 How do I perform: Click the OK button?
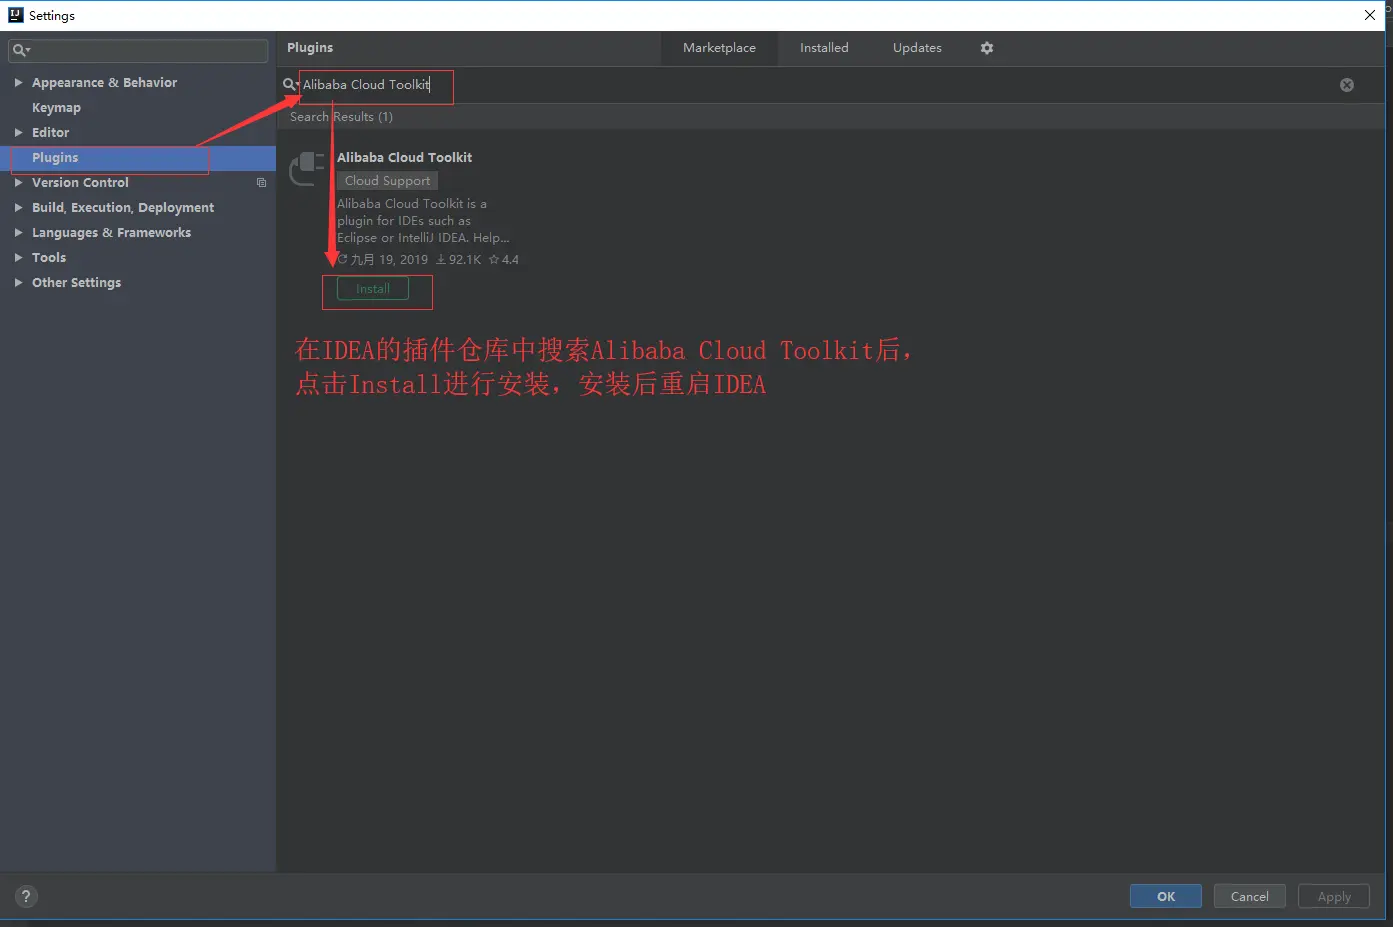[1166, 896]
